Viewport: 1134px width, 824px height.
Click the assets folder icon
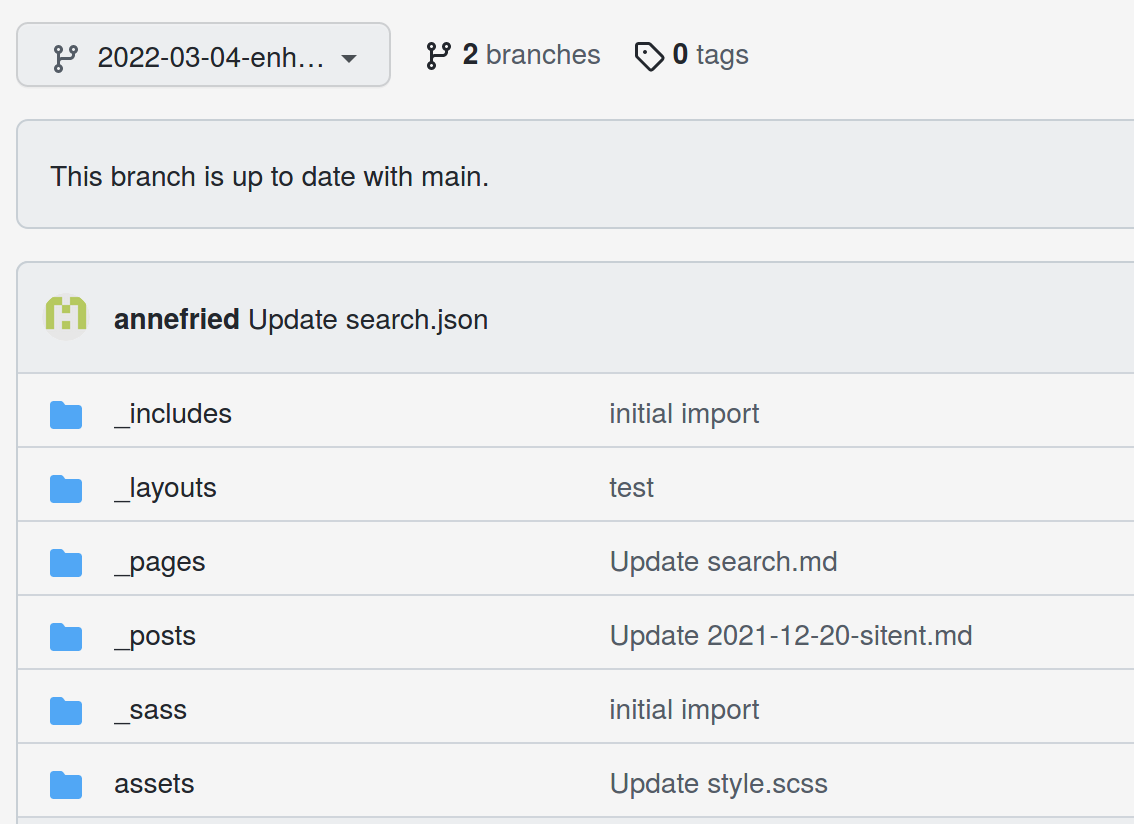click(x=66, y=785)
